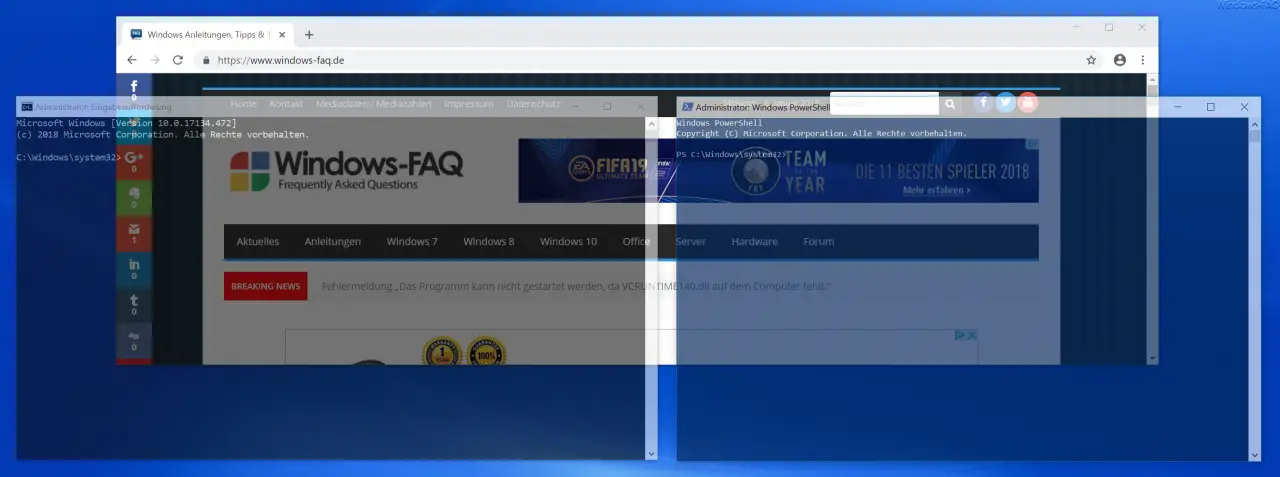Go back in Chrome browser
1280x477 pixels.
(132, 60)
